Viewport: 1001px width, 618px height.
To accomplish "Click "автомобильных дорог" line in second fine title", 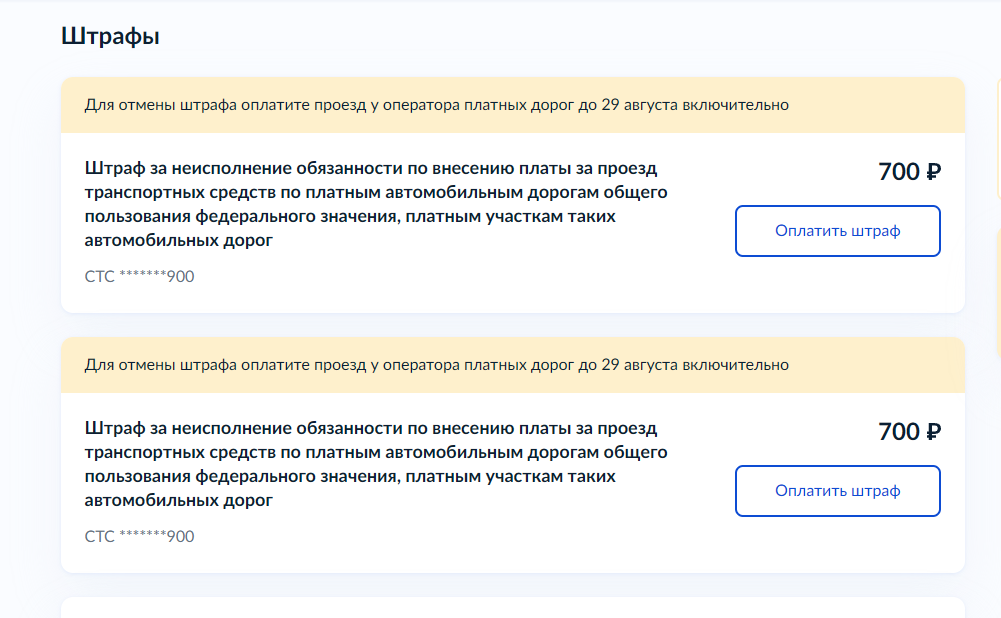I will click(179, 501).
